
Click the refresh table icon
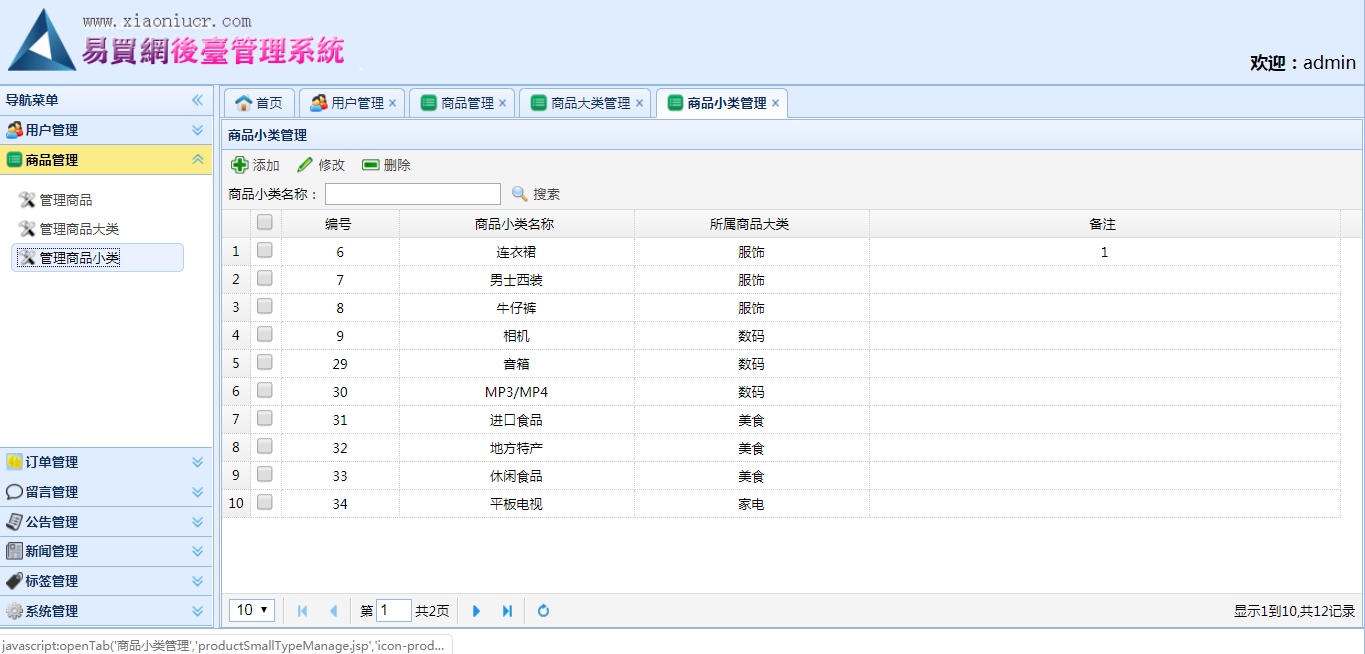[543, 611]
